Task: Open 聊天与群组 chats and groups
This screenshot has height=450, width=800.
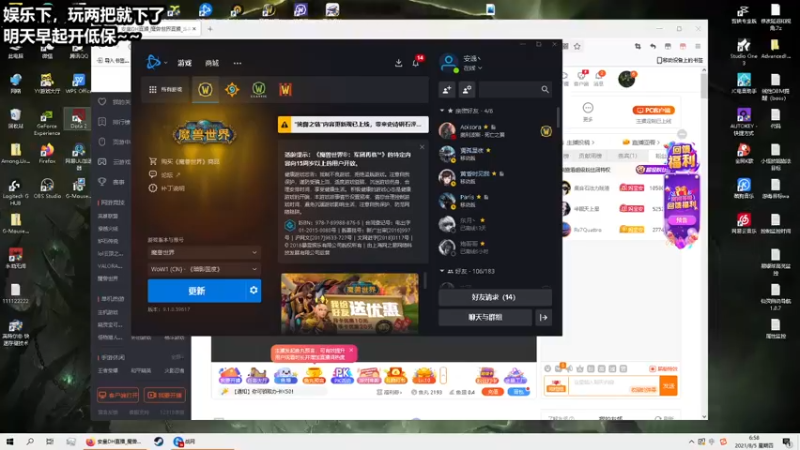Action: (485, 317)
